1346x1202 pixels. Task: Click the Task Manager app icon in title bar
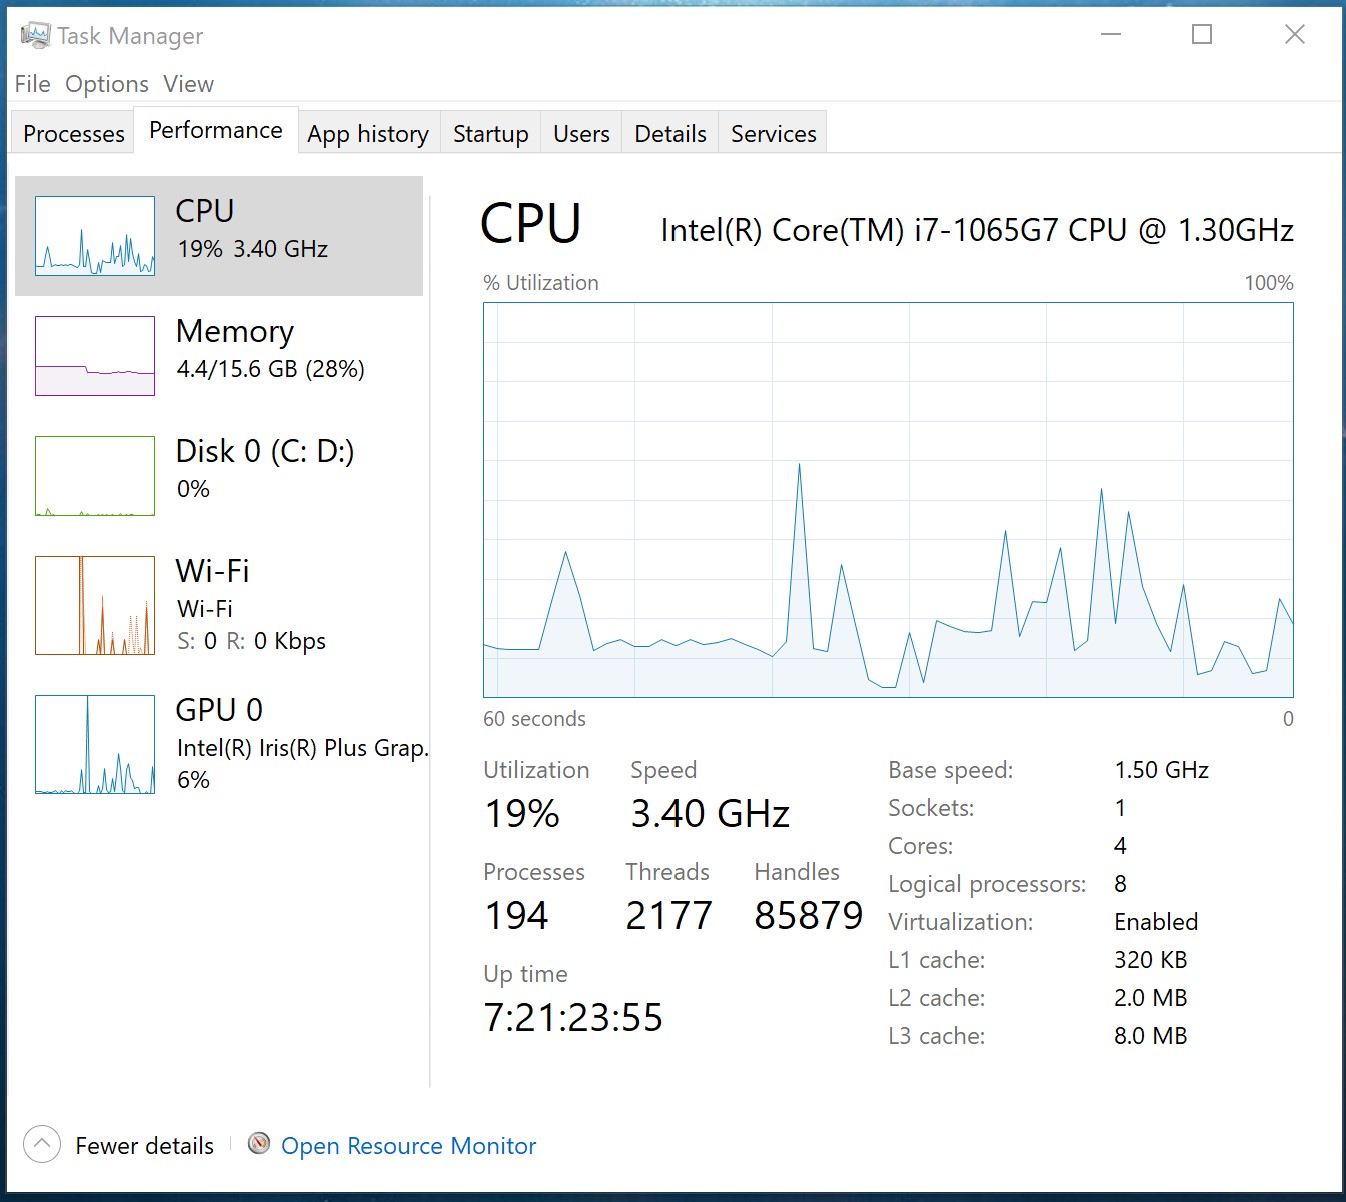[34, 35]
